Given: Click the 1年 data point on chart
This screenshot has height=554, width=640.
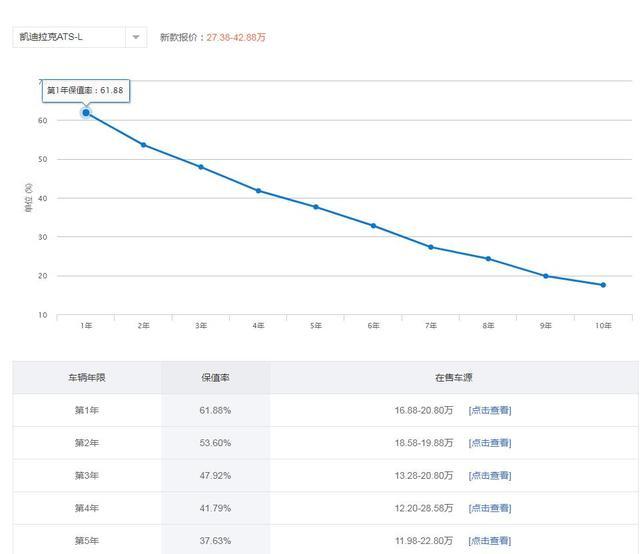Looking at the screenshot, I should click(x=86, y=113).
